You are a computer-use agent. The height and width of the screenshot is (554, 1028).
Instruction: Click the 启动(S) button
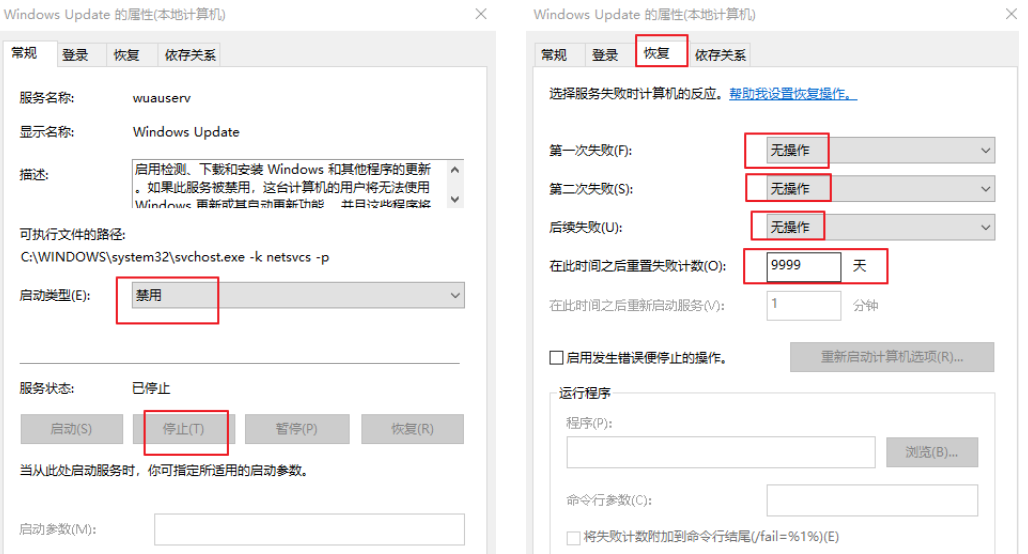71,429
